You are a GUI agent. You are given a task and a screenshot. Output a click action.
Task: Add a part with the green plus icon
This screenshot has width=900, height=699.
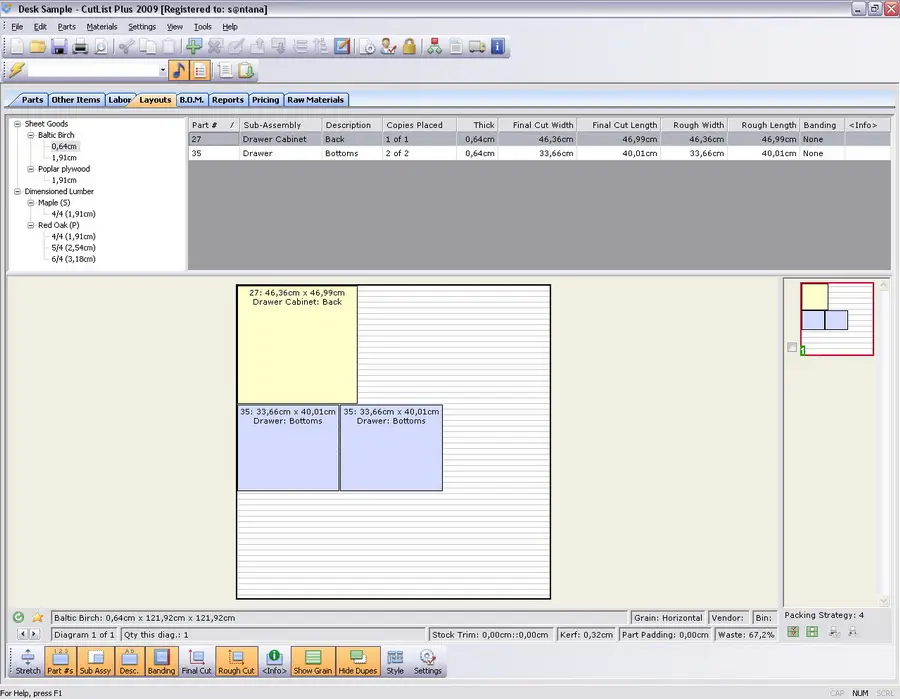(194, 46)
